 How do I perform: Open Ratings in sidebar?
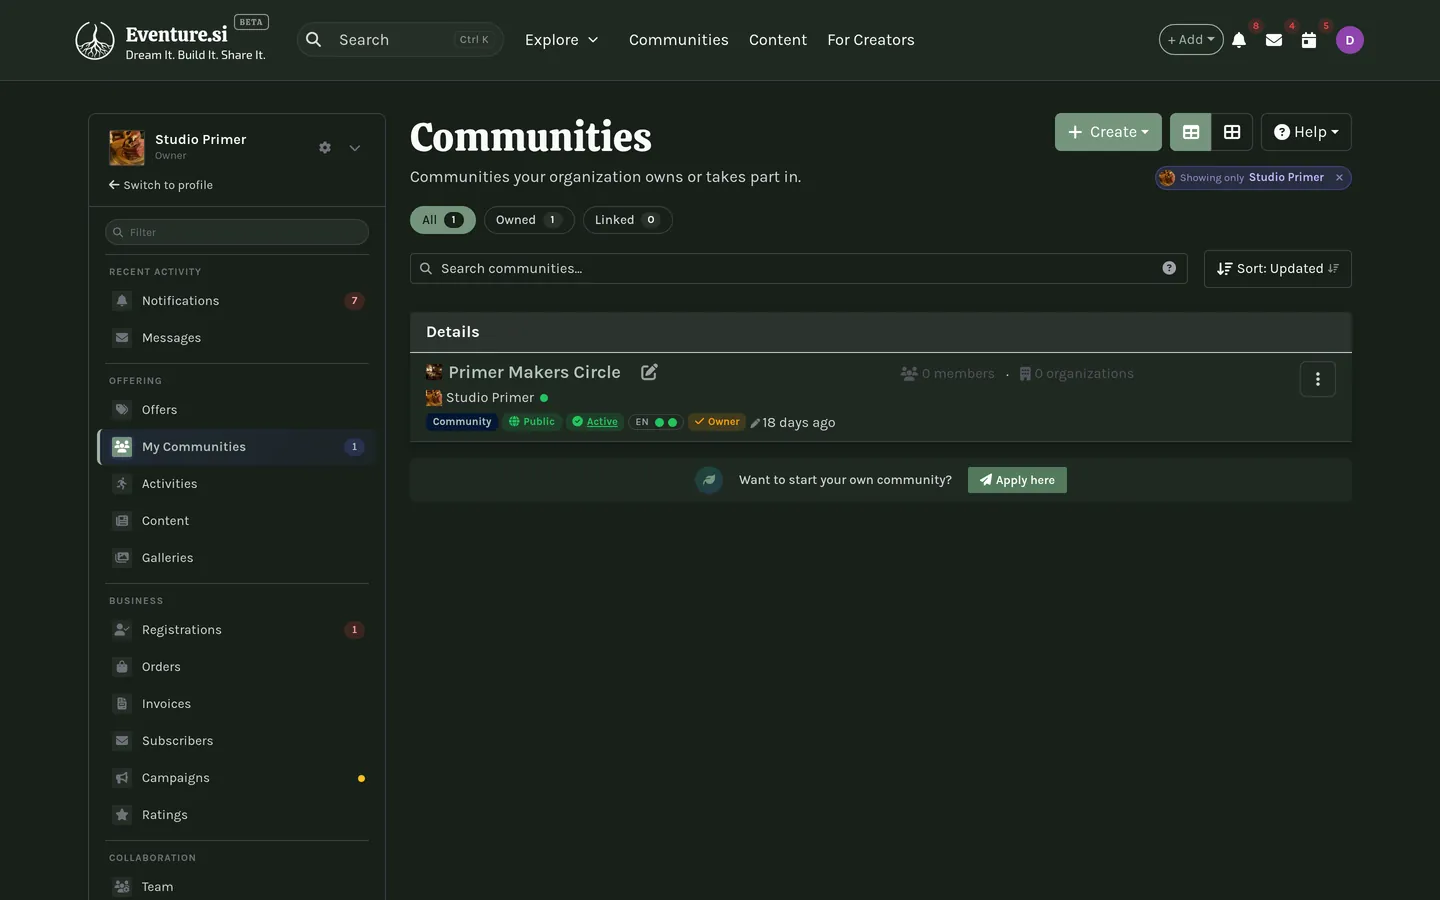click(237, 815)
